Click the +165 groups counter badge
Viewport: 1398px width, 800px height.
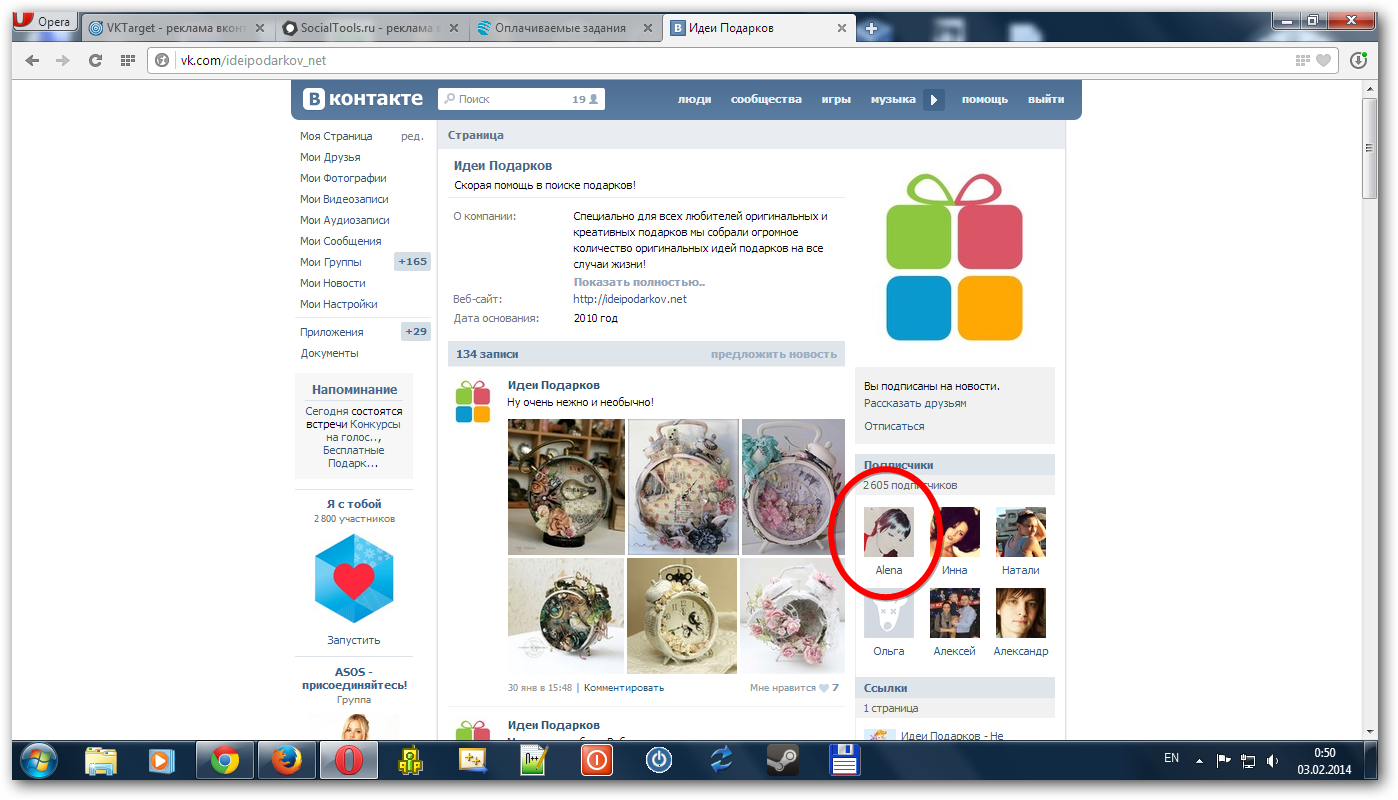tap(412, 262)
